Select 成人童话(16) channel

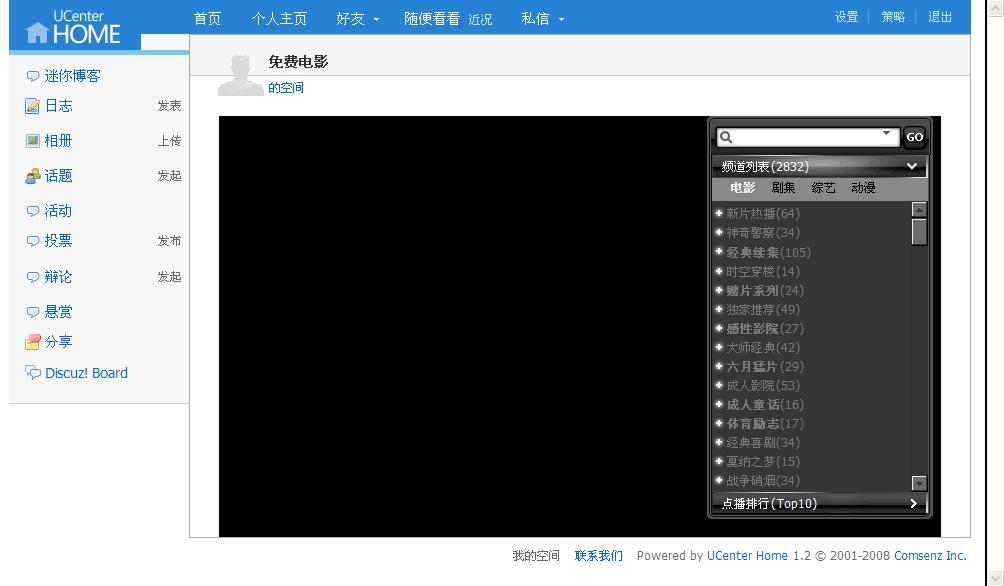click(765, 405)
